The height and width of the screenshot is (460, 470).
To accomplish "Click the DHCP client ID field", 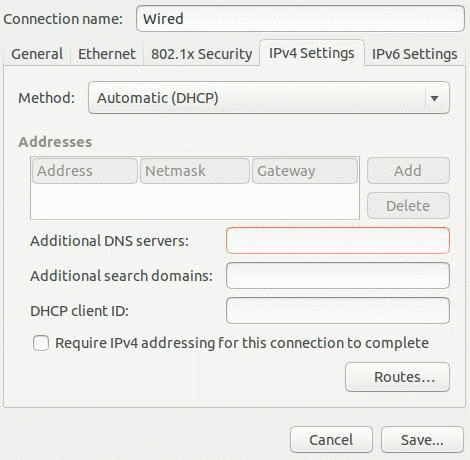I will 338,311.
